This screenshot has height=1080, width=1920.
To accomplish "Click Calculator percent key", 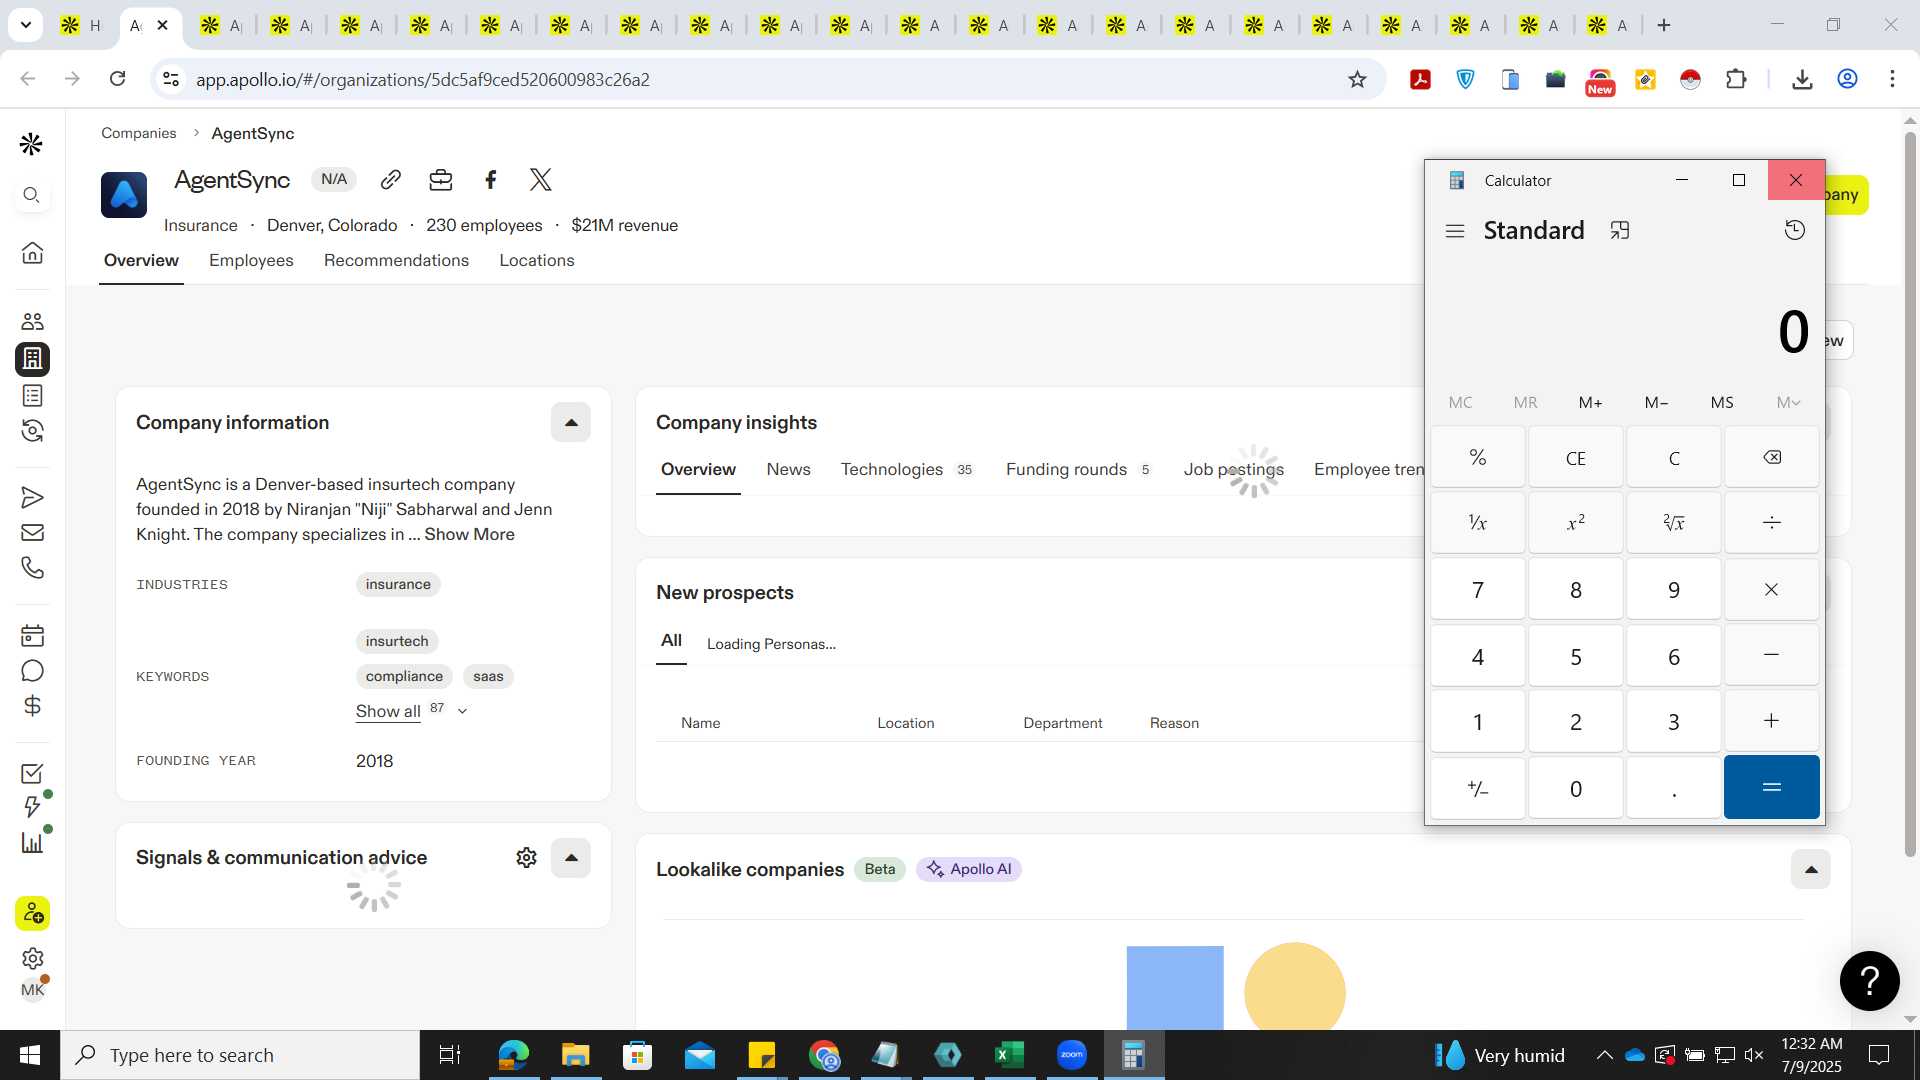I will (1478, 457).
